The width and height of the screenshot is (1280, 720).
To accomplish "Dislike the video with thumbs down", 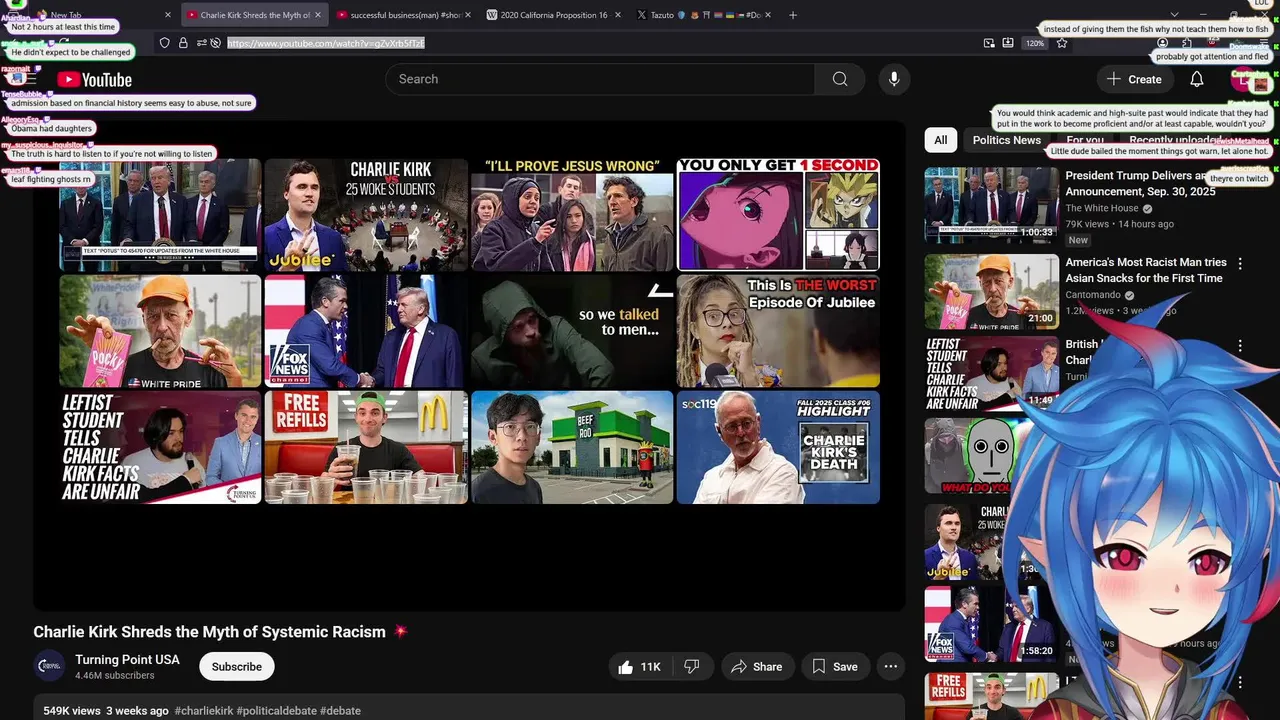I will (691, 667).
